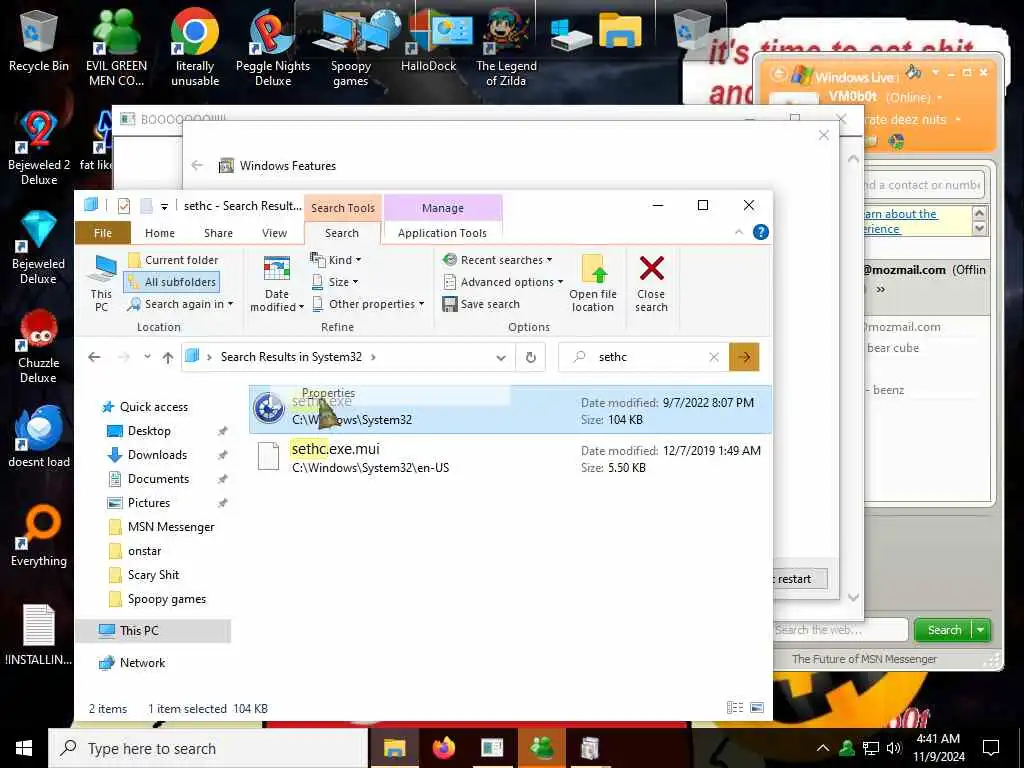Open Recent searches dropdown
Screen dimensions: 1024x768
[x=498, y=260]
